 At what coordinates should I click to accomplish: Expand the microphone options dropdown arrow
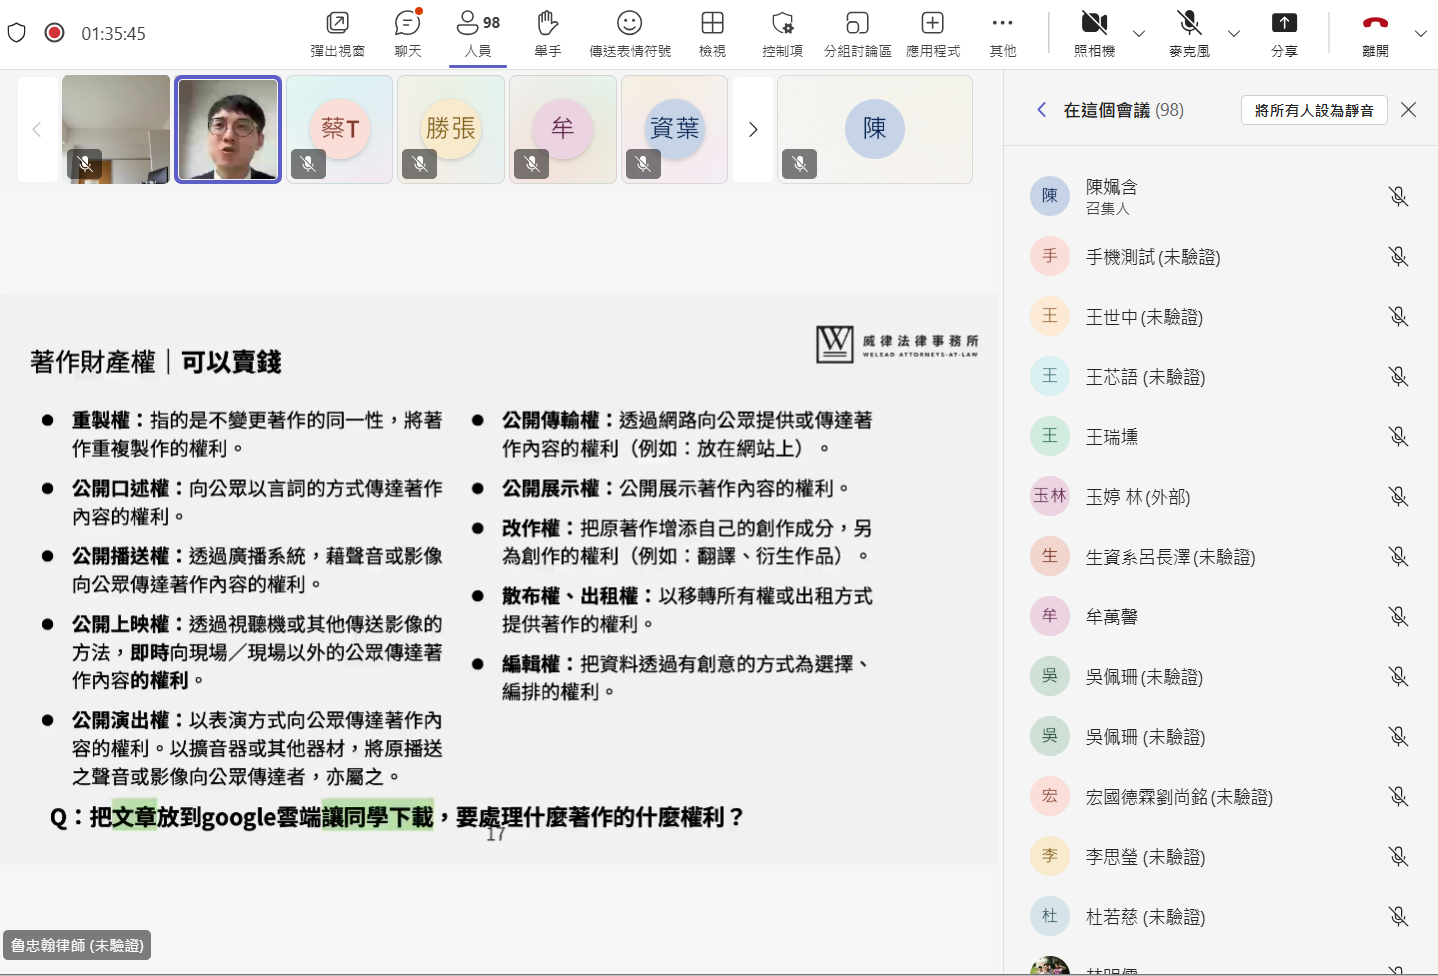[1234, 34]
